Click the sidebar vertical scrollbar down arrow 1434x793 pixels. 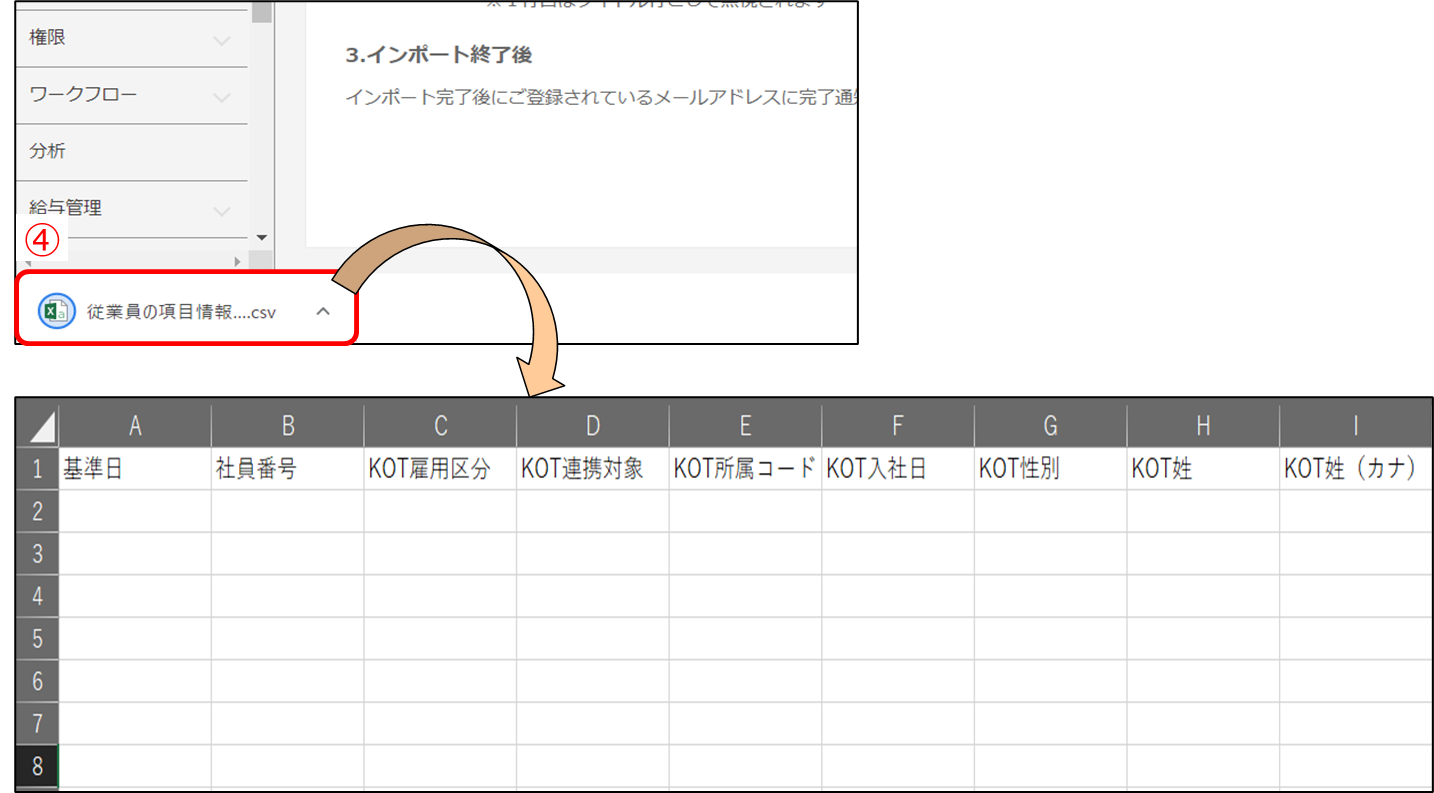point(262,238)
